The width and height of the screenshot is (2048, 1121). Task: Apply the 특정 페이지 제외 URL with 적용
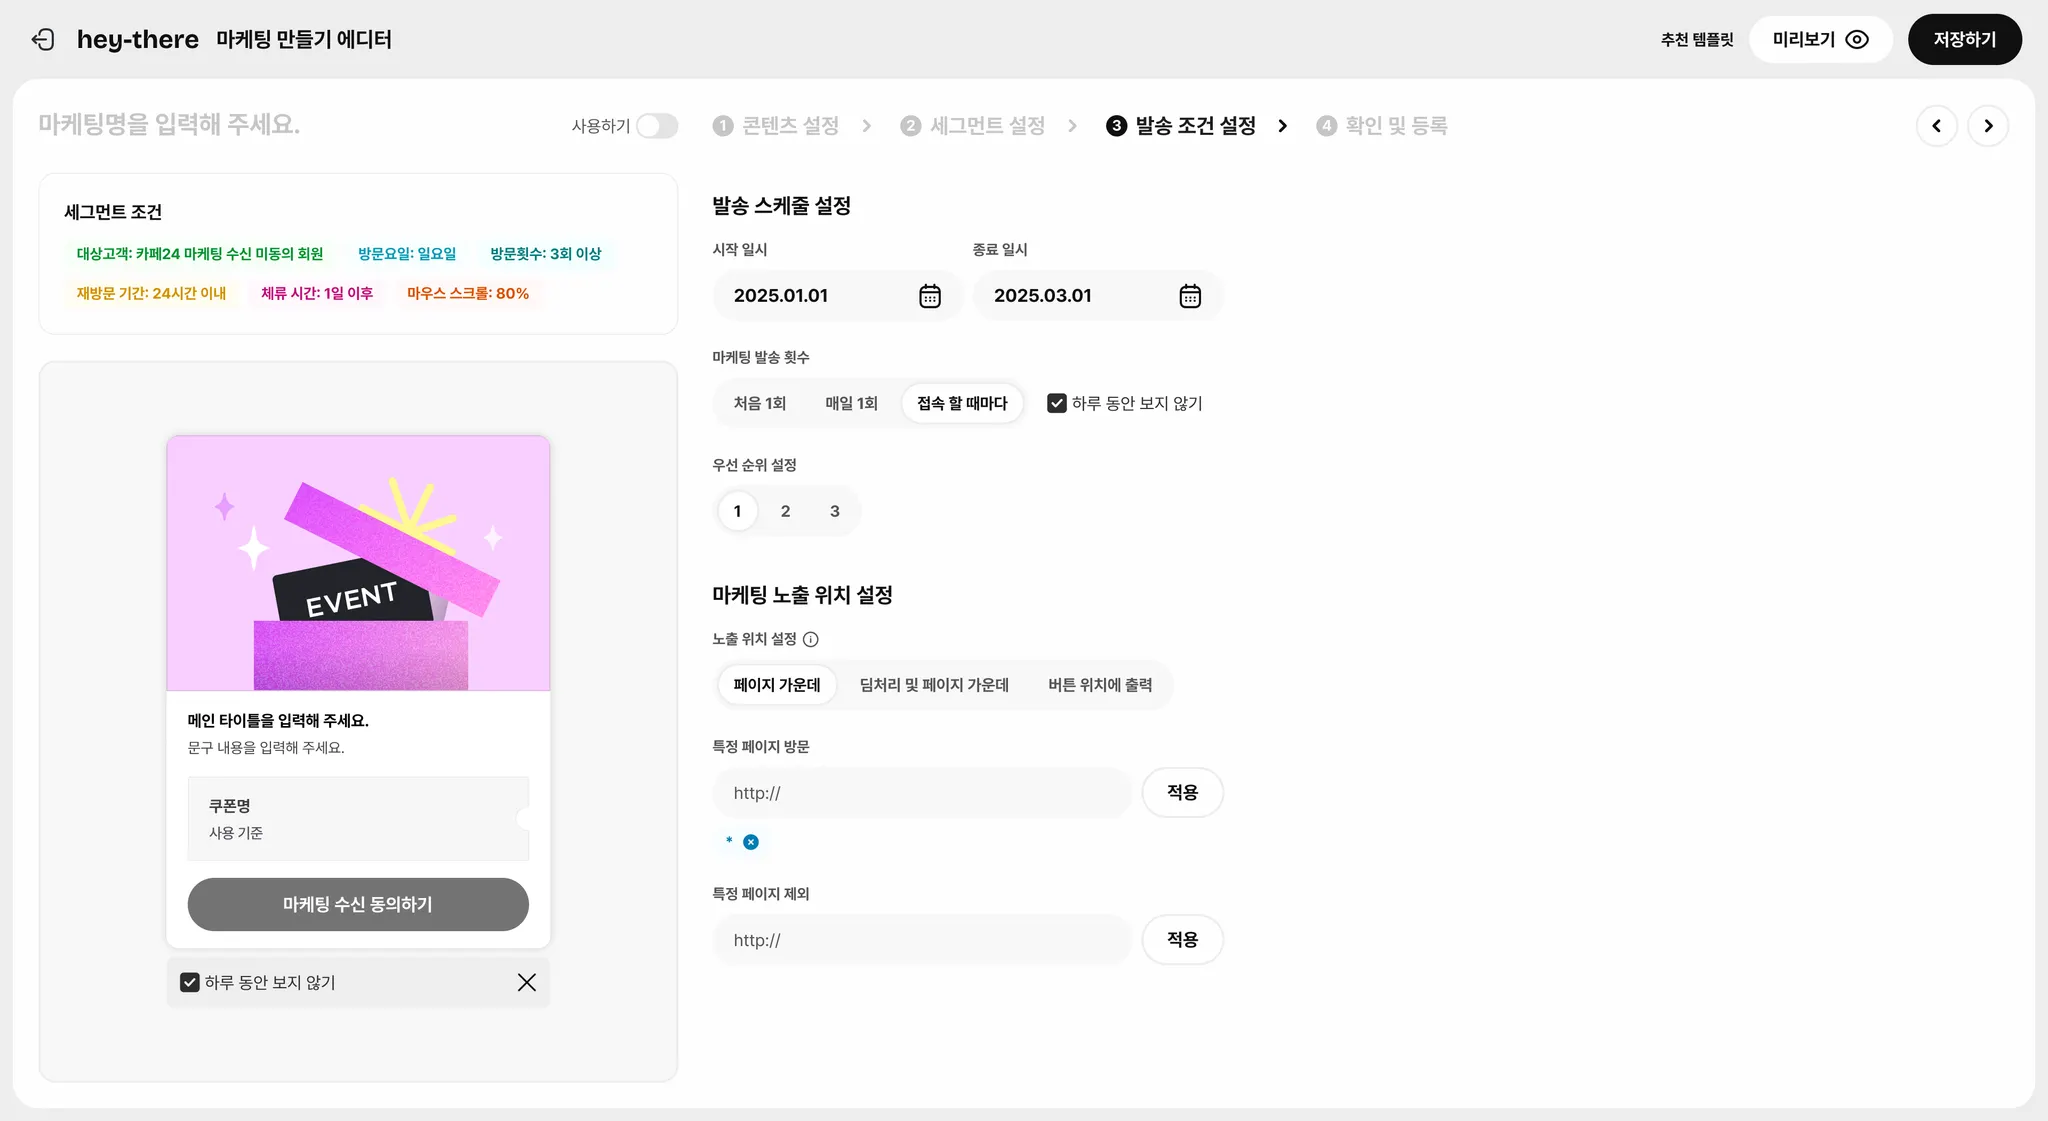point(1182,939)
